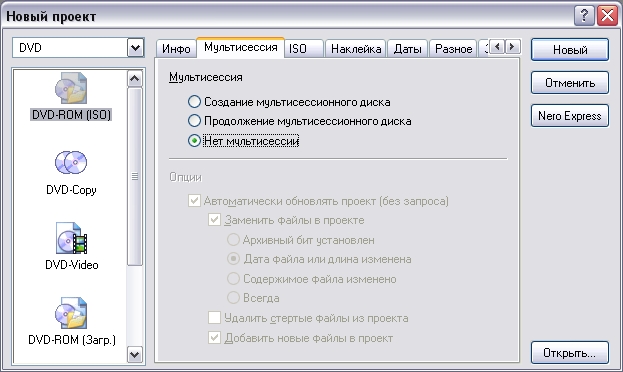Screen dimensions: 623x372
Task: Open the Даты tab
Action: point(407,49)
